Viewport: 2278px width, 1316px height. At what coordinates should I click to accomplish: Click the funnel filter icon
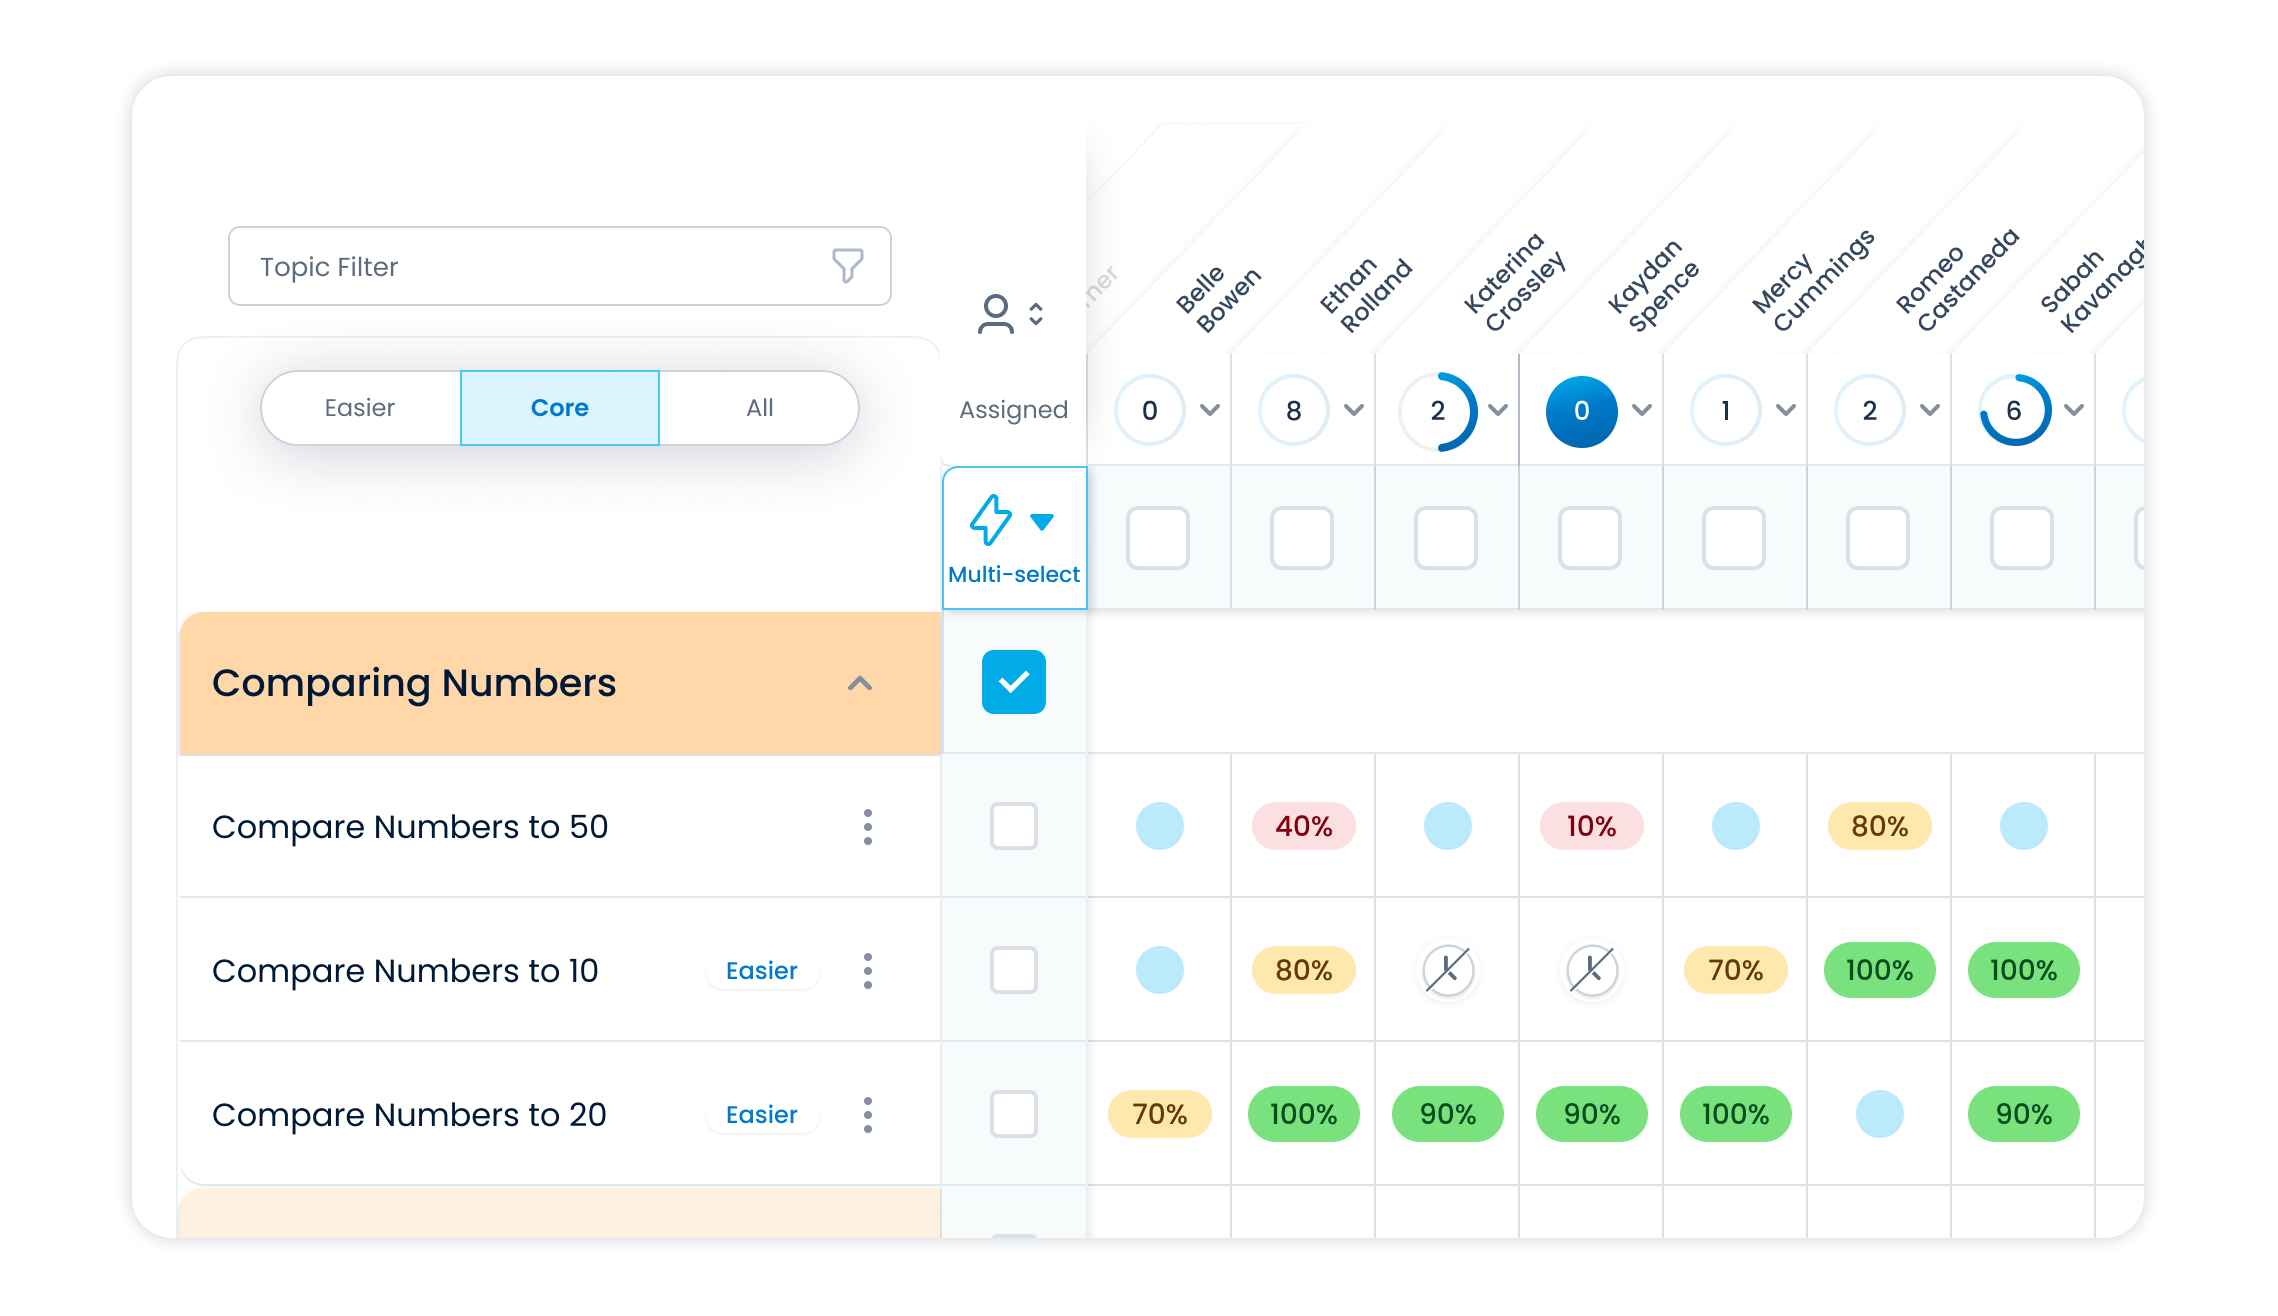point(847,266)
